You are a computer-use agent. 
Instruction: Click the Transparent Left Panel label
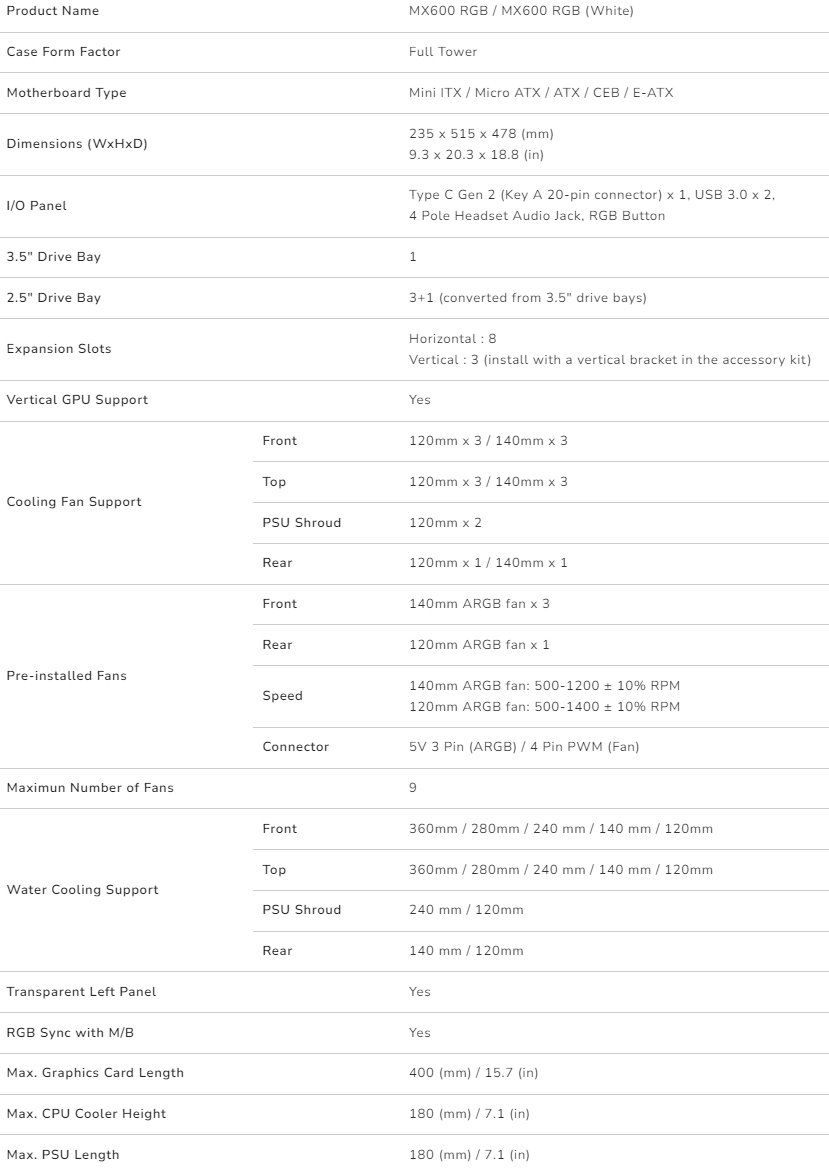81,992
